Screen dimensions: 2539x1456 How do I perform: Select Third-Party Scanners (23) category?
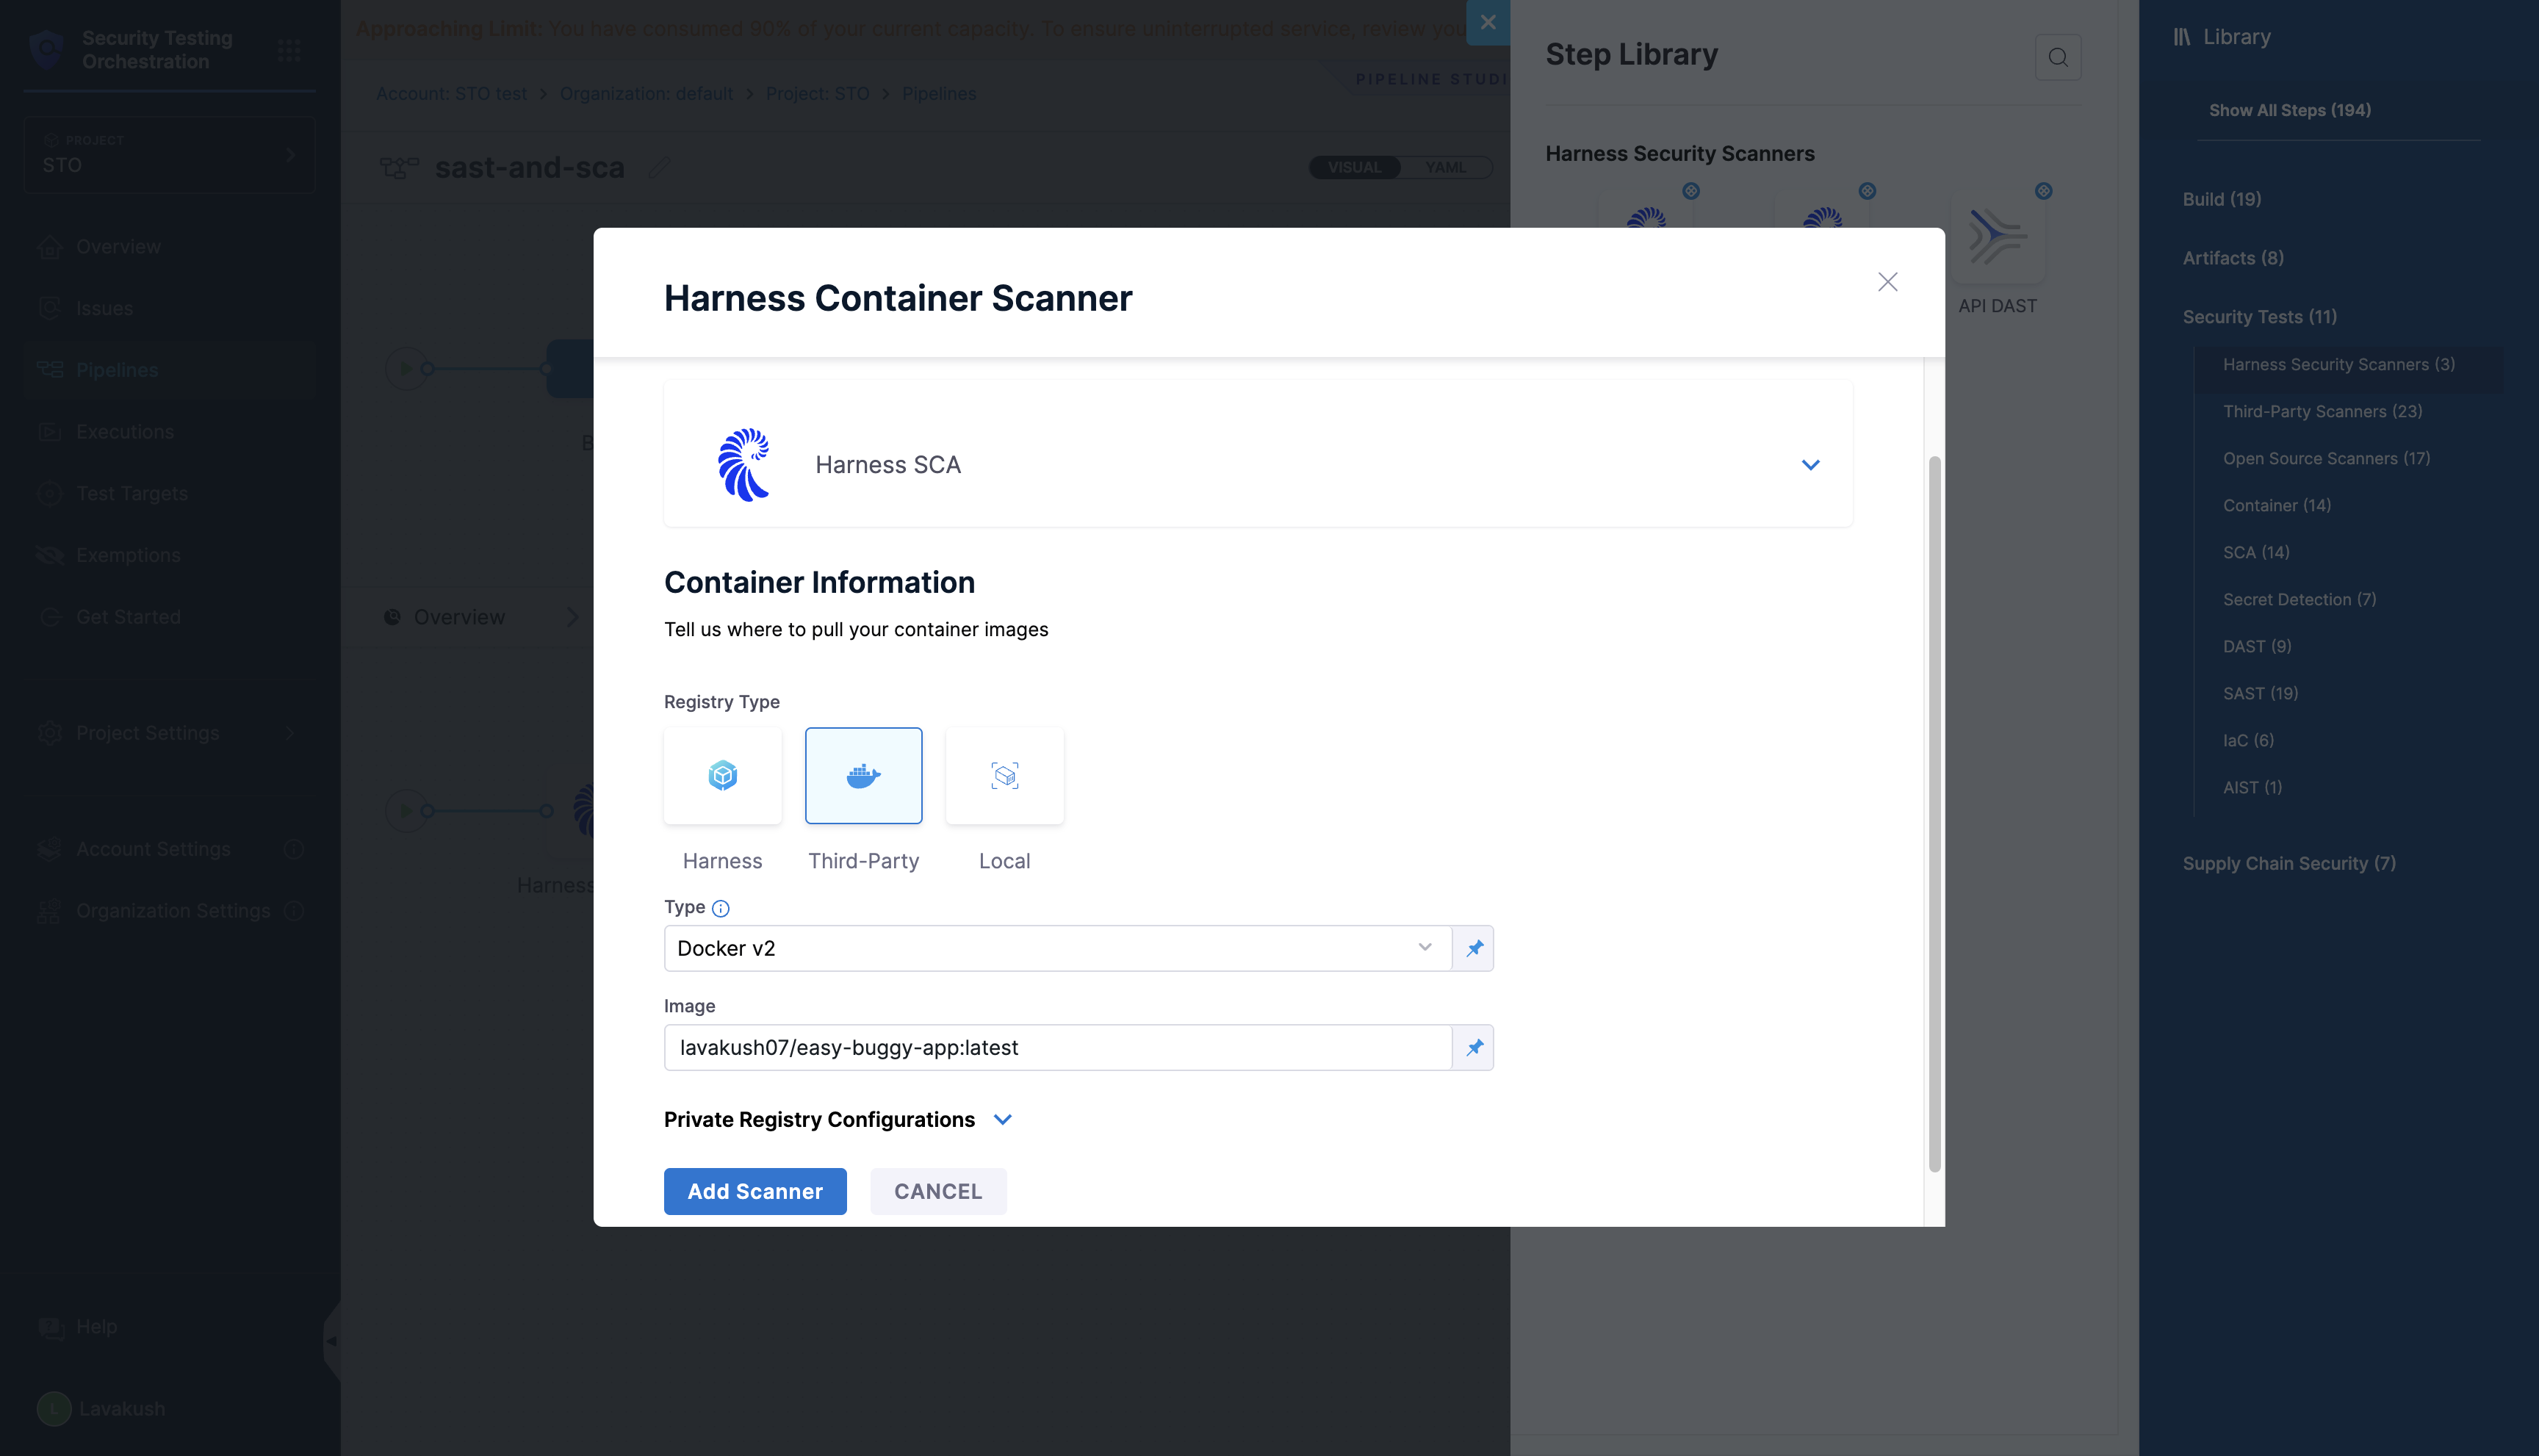coord(2321,411)
